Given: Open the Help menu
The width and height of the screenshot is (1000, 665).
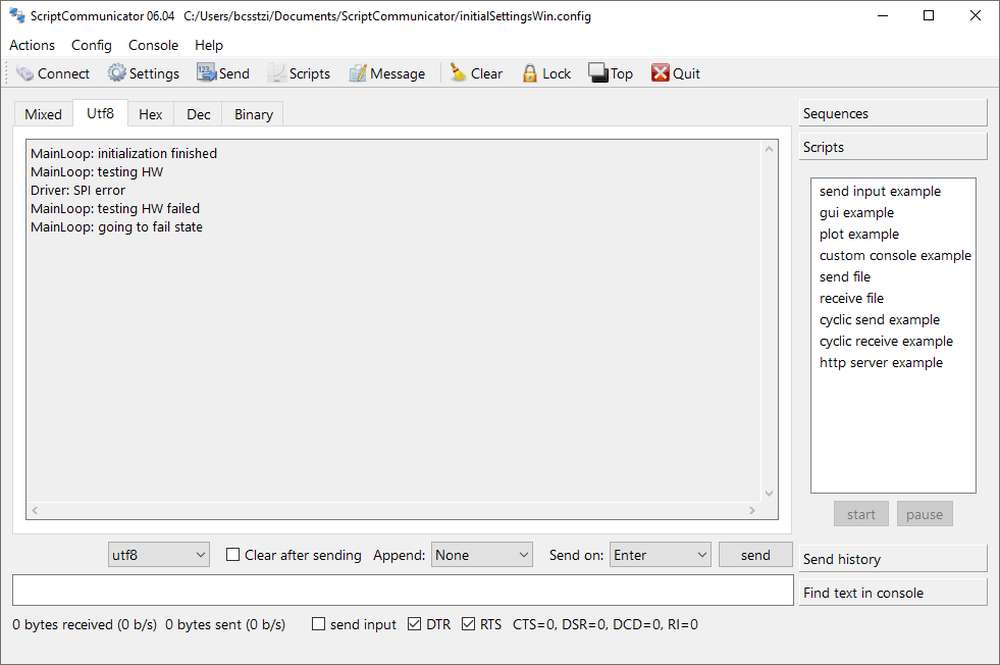Looking at the screenshot, I should coord(209,45).
